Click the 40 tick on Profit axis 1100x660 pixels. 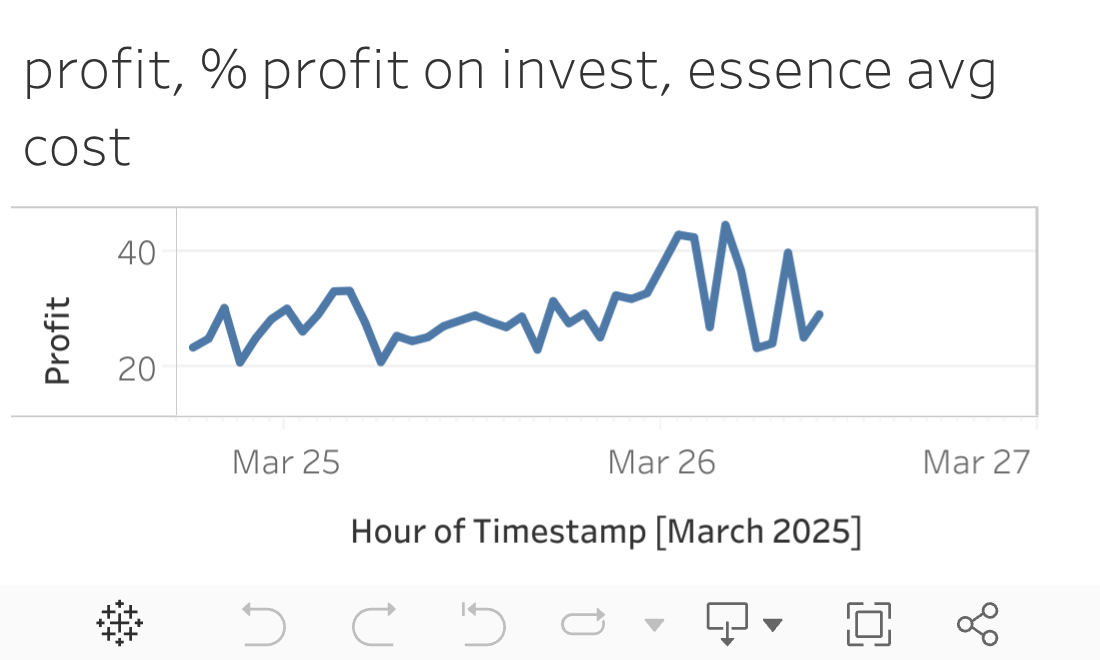coord(137,252)
